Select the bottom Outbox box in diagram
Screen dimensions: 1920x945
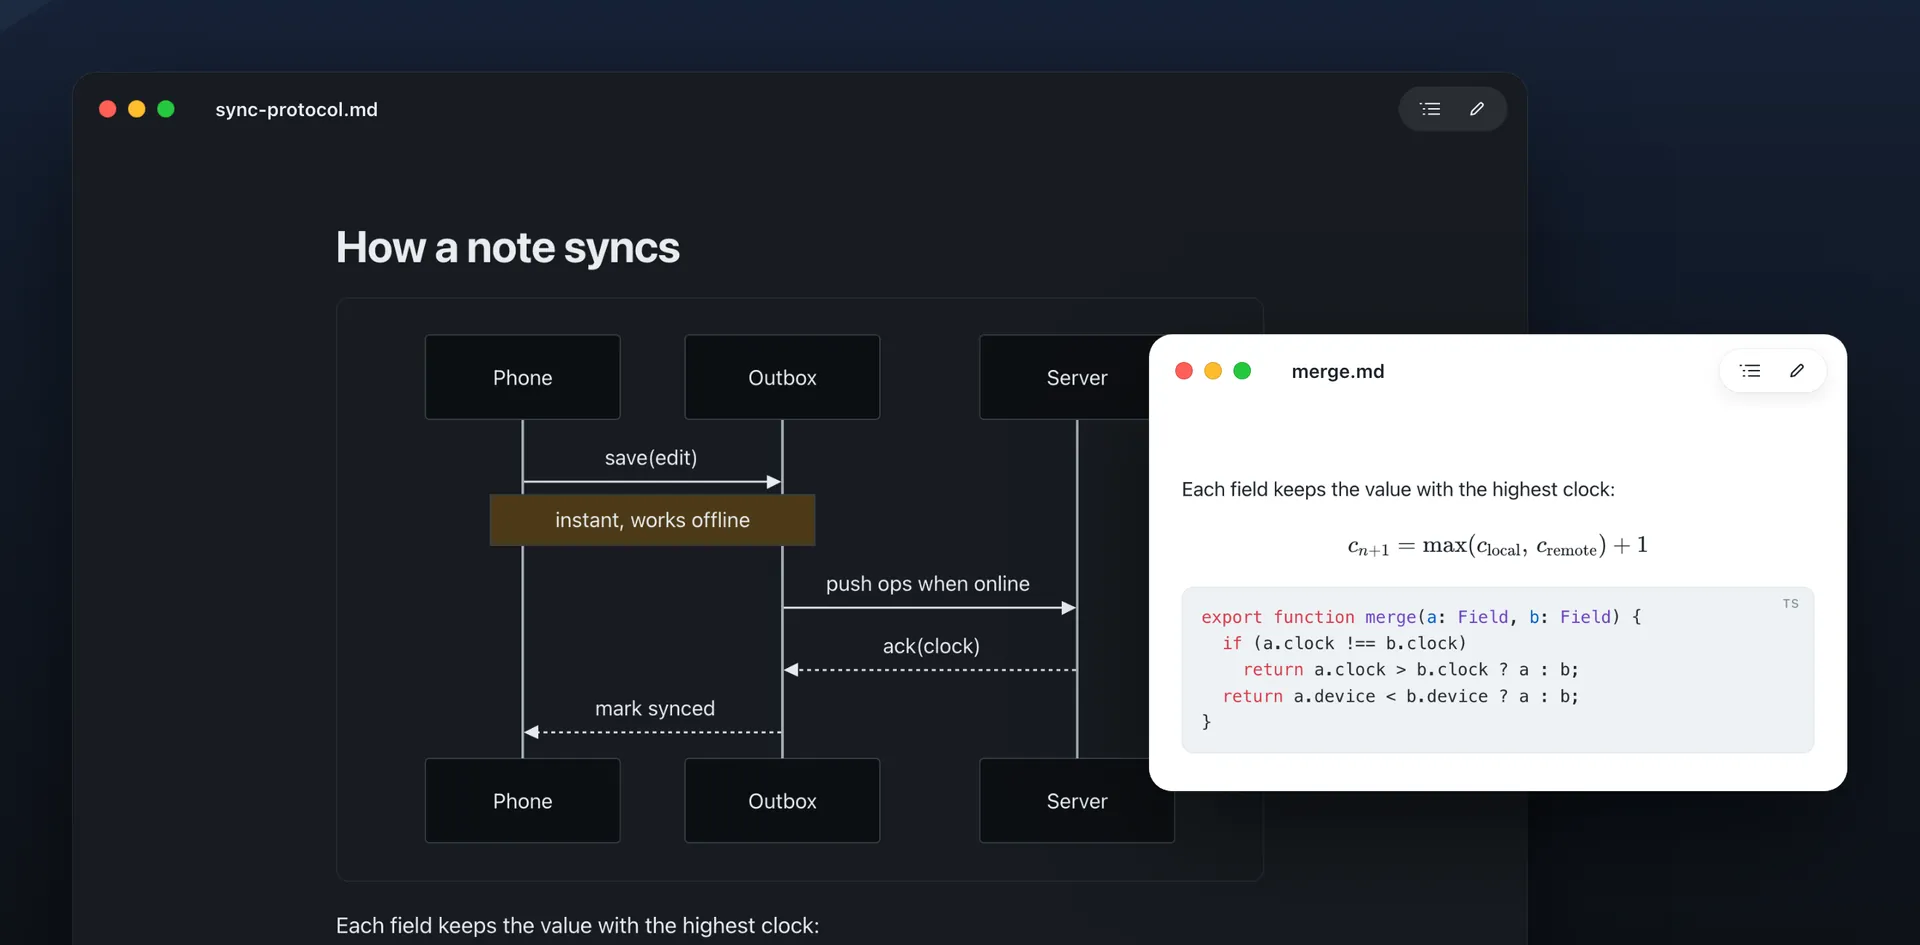pyautogui.click(x=782, y=800)
